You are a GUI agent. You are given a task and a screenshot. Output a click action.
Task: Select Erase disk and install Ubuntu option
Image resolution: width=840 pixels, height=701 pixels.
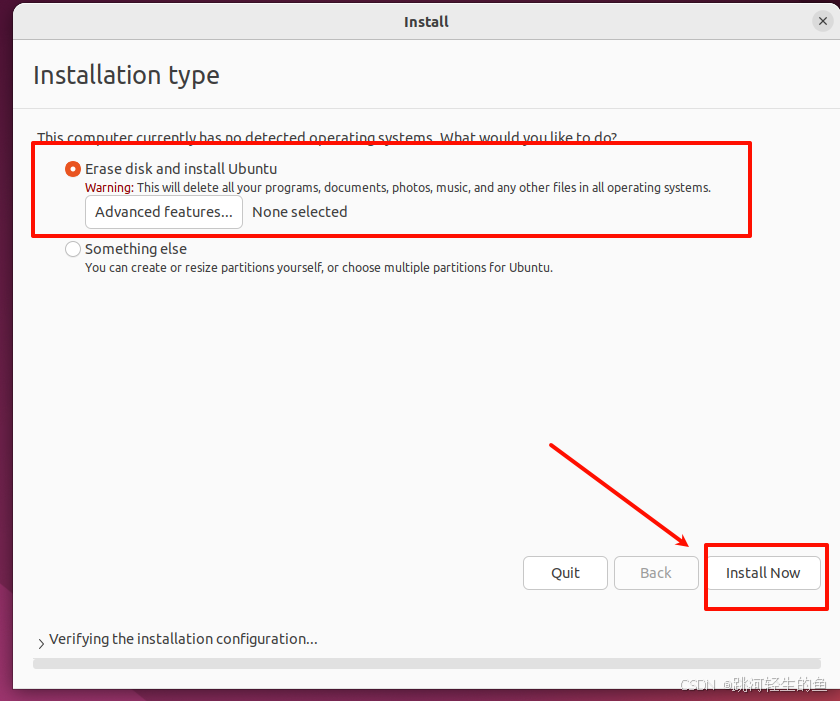coord(73,169)
